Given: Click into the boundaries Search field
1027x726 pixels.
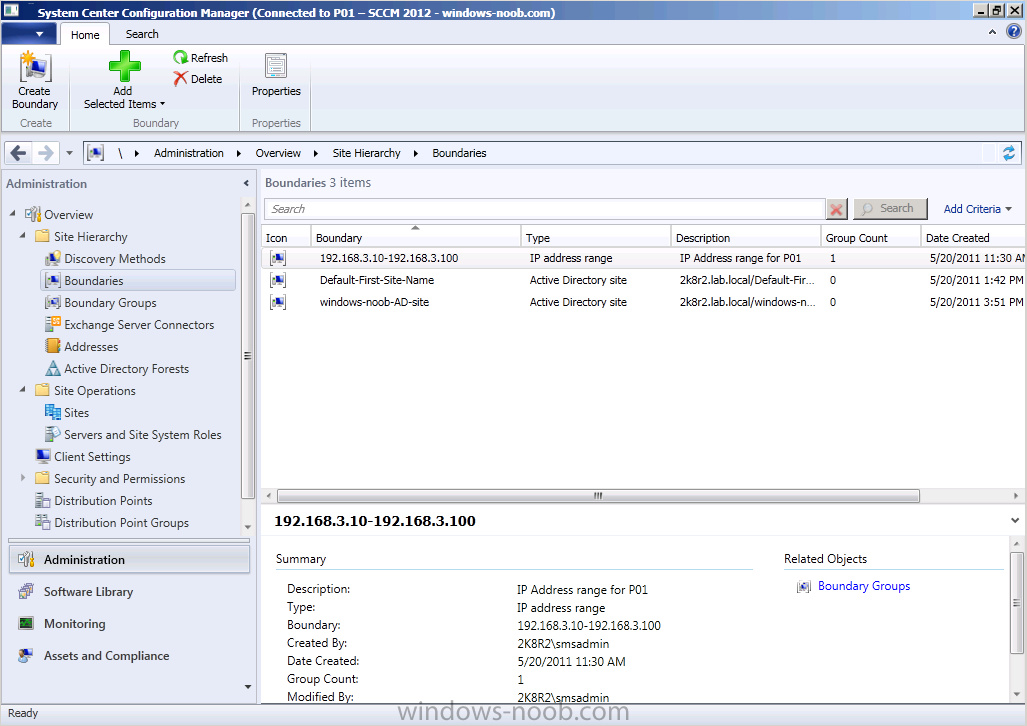Looking at the screenshot, I should tap(544, 209).
